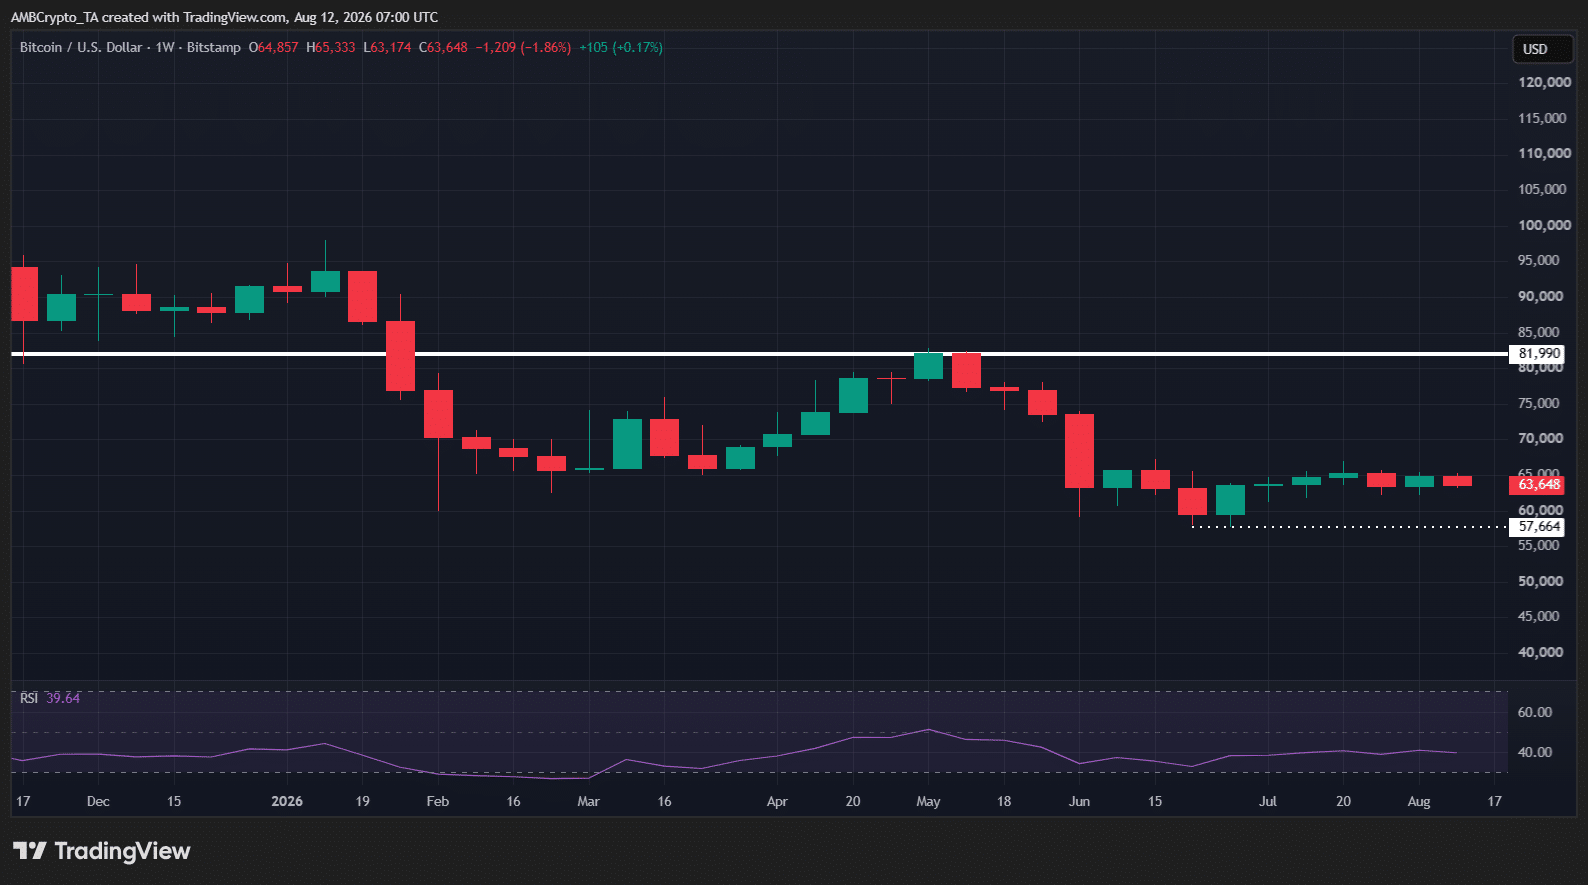Image resolution: width=1588 pixels, height=885 pixels.
Task: Click the 85,000 price axis label
Action: [x=1539, y=332]
